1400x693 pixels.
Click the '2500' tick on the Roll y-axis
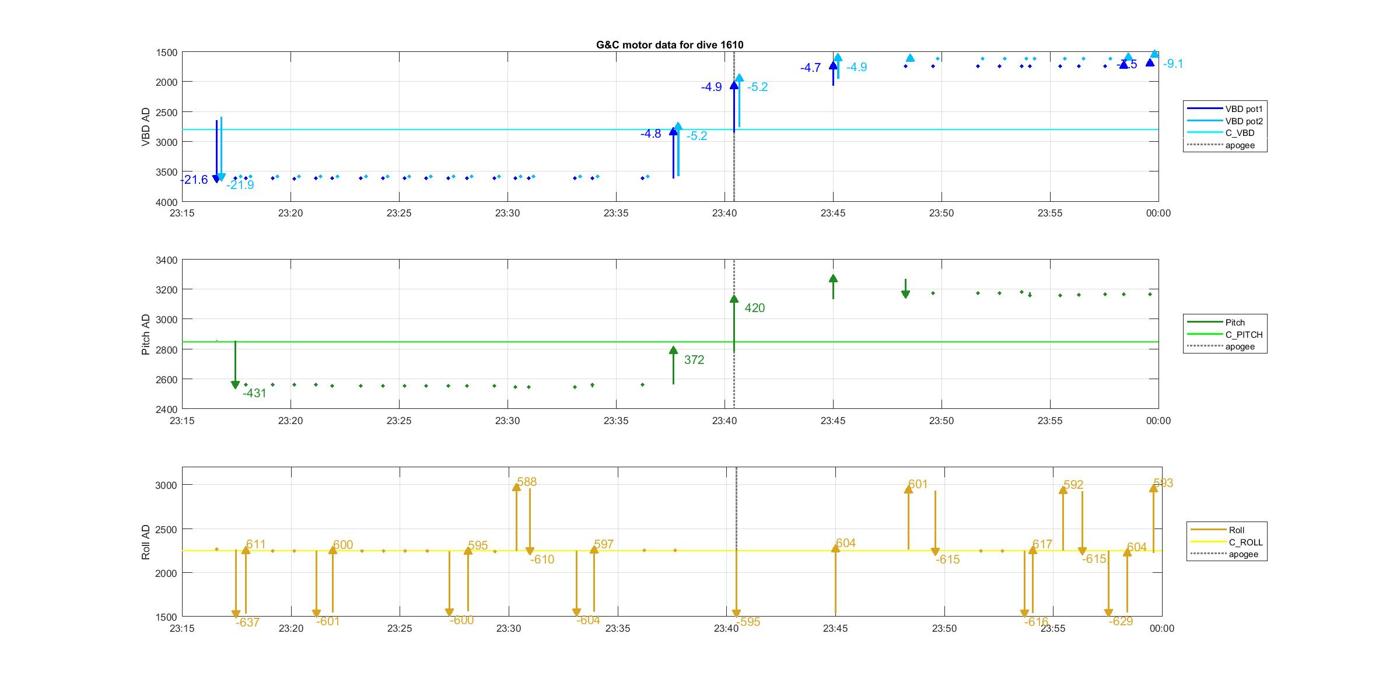[165, 529]
